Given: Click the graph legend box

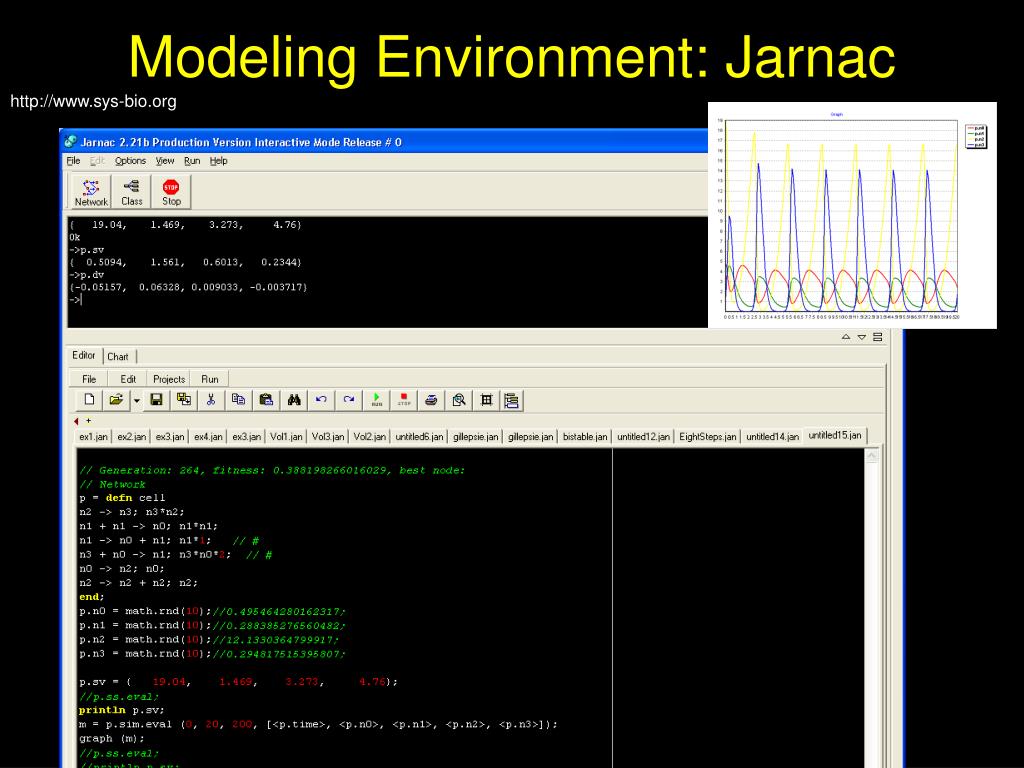Looking at the screenshot, I should (x=976, y=136).
